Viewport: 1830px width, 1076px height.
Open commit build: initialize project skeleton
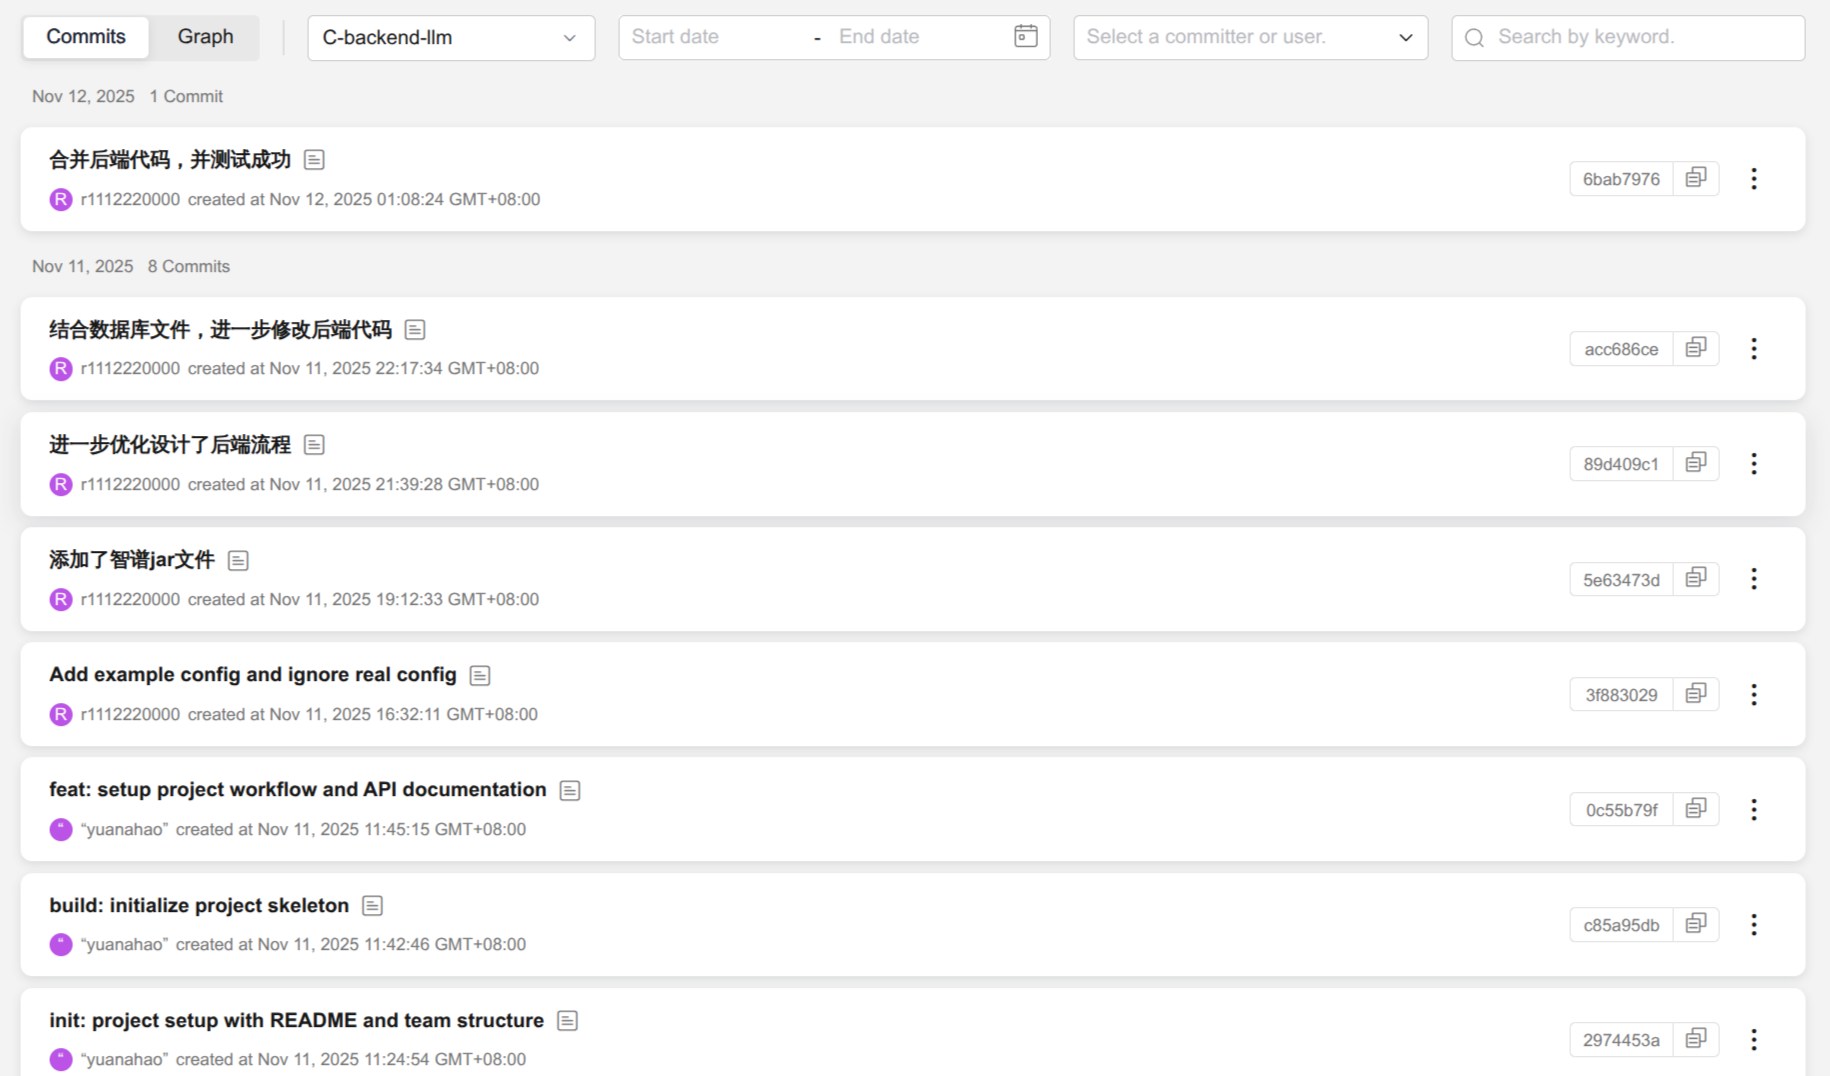pos(199,905)
